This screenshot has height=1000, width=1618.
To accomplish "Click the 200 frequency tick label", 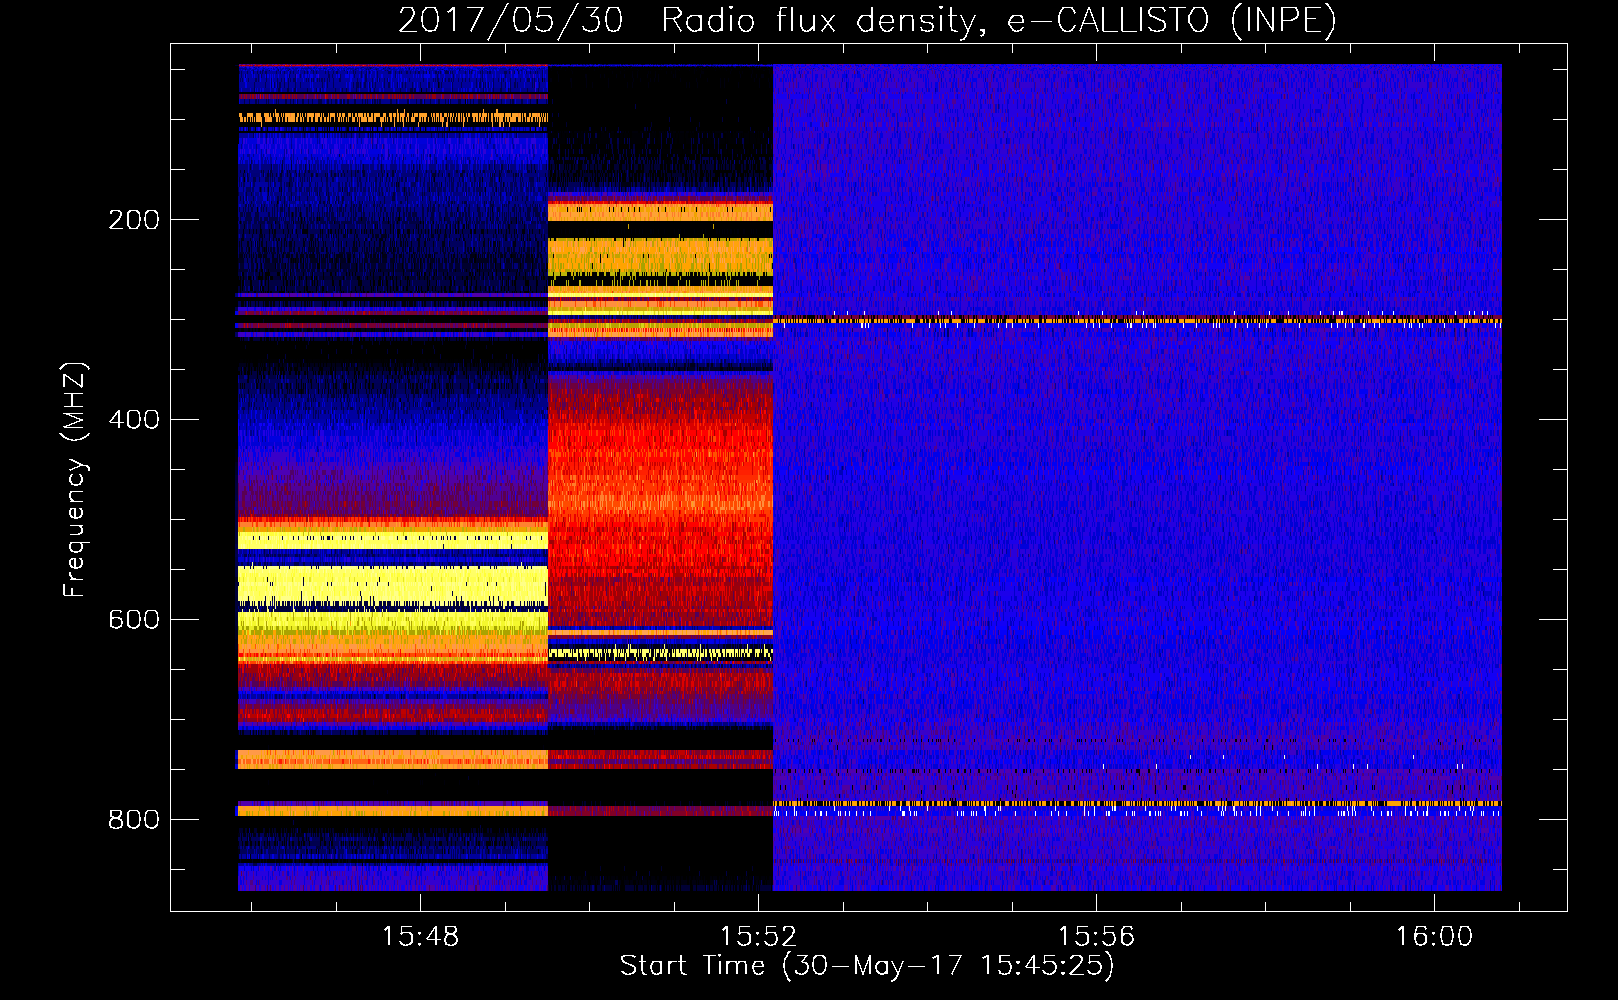I will (x=134, y=220).
